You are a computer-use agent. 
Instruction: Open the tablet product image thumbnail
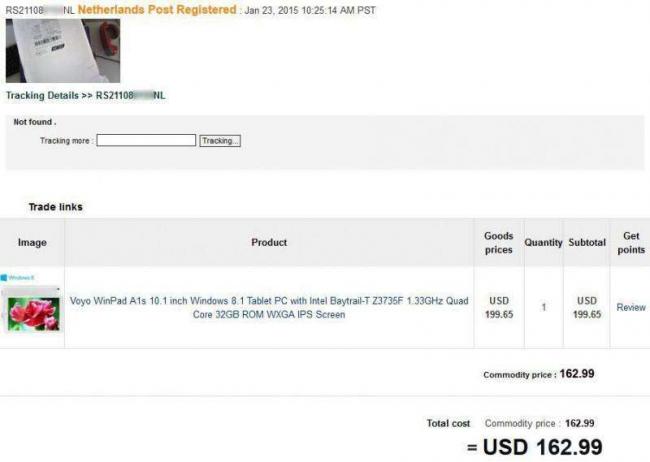click(32, 310)
